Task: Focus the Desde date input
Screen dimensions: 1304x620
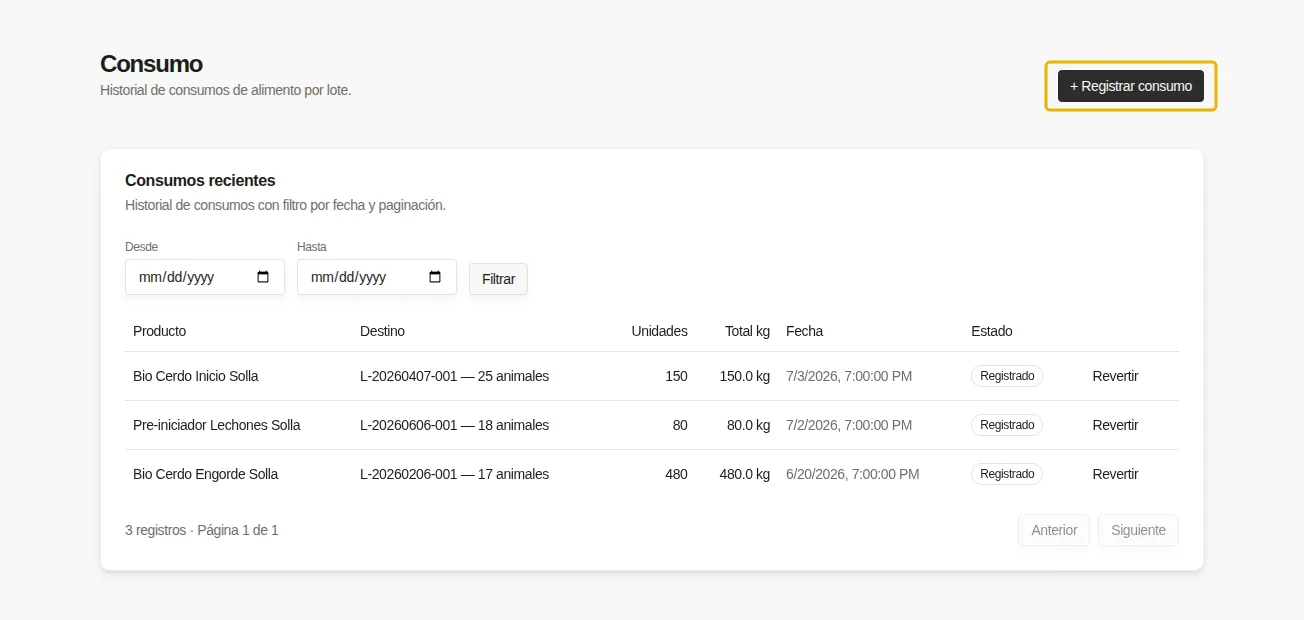Action: tap(205, 277)
